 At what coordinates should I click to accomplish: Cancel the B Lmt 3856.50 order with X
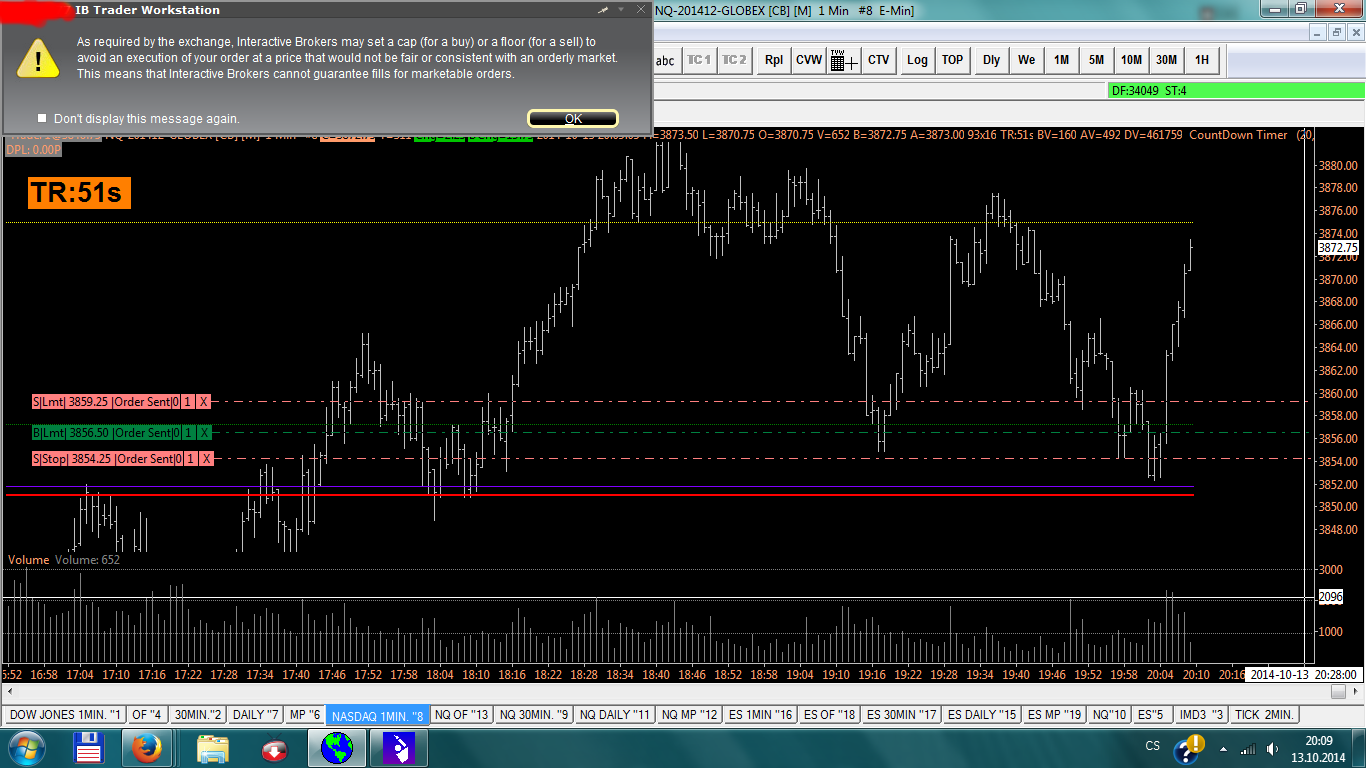coord(204,433)
